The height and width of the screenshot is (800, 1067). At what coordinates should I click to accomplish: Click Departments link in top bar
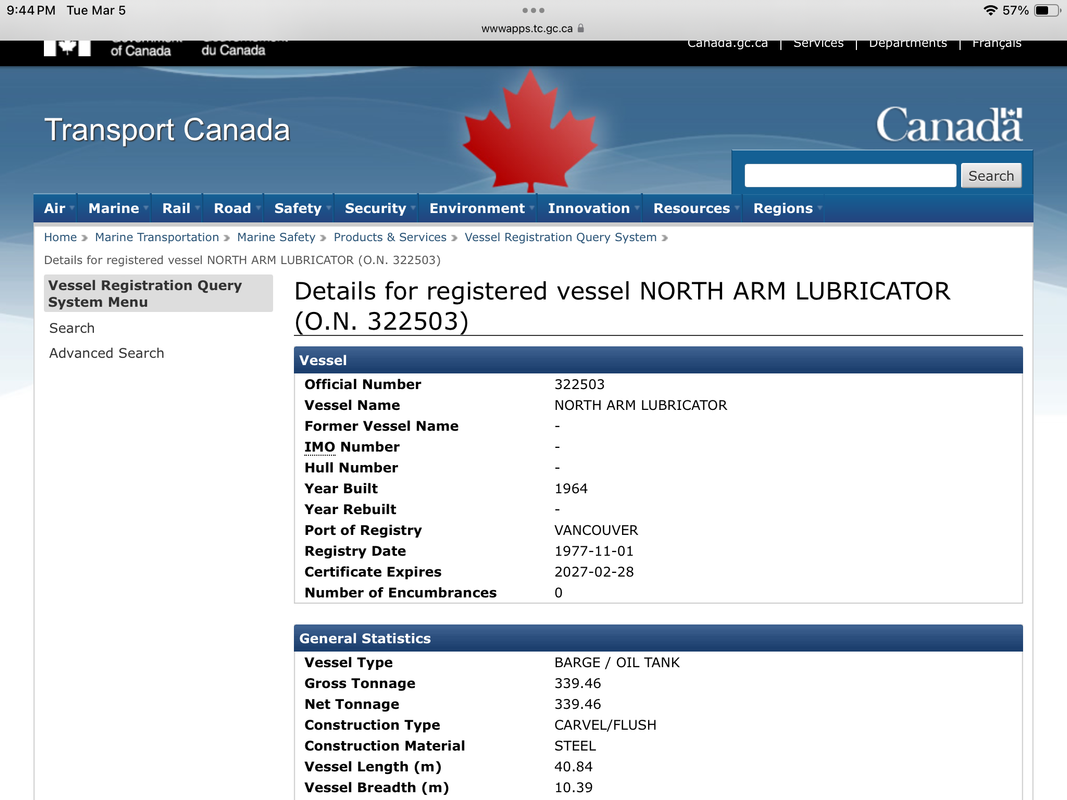908,44
